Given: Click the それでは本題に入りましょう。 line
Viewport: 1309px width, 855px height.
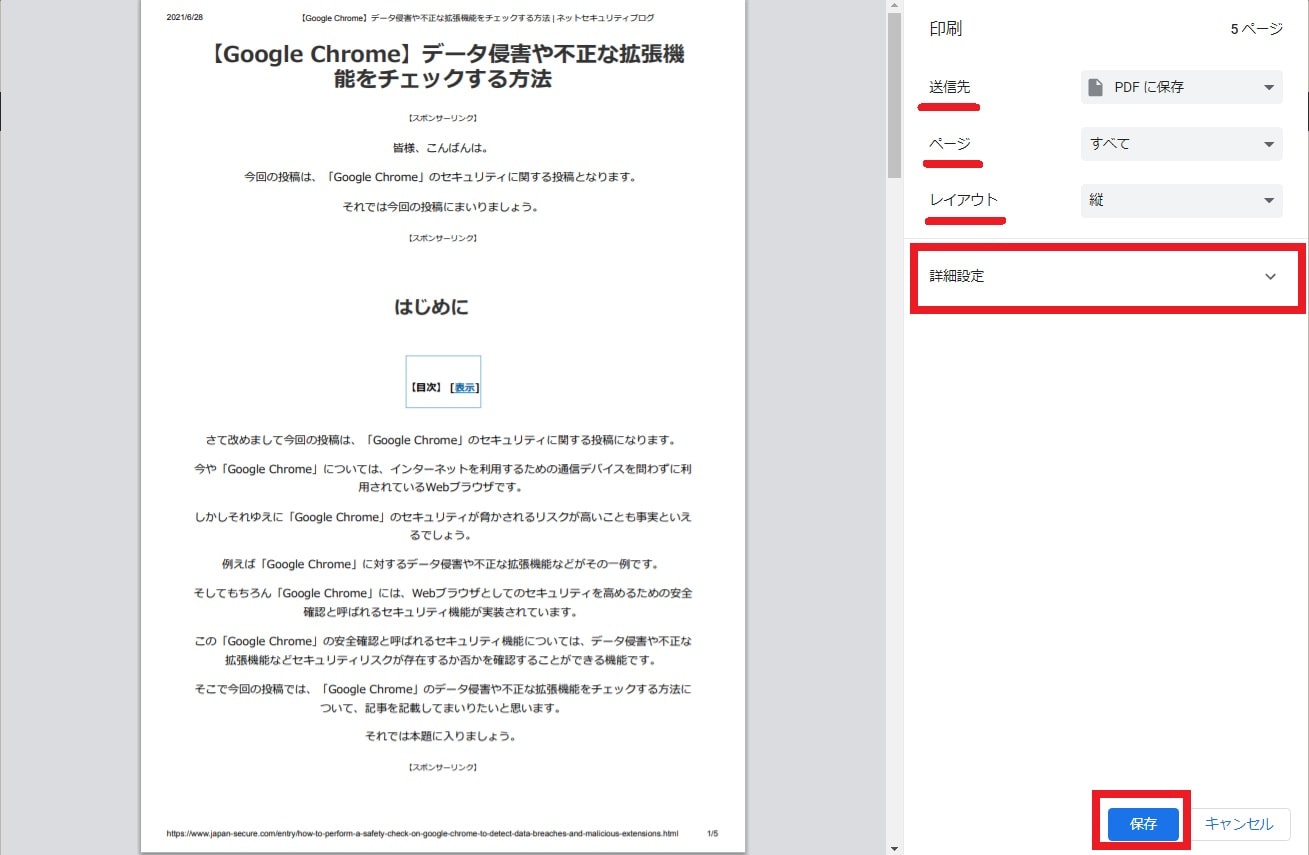Looking at the screenshot, I should (x=441, y=737).
